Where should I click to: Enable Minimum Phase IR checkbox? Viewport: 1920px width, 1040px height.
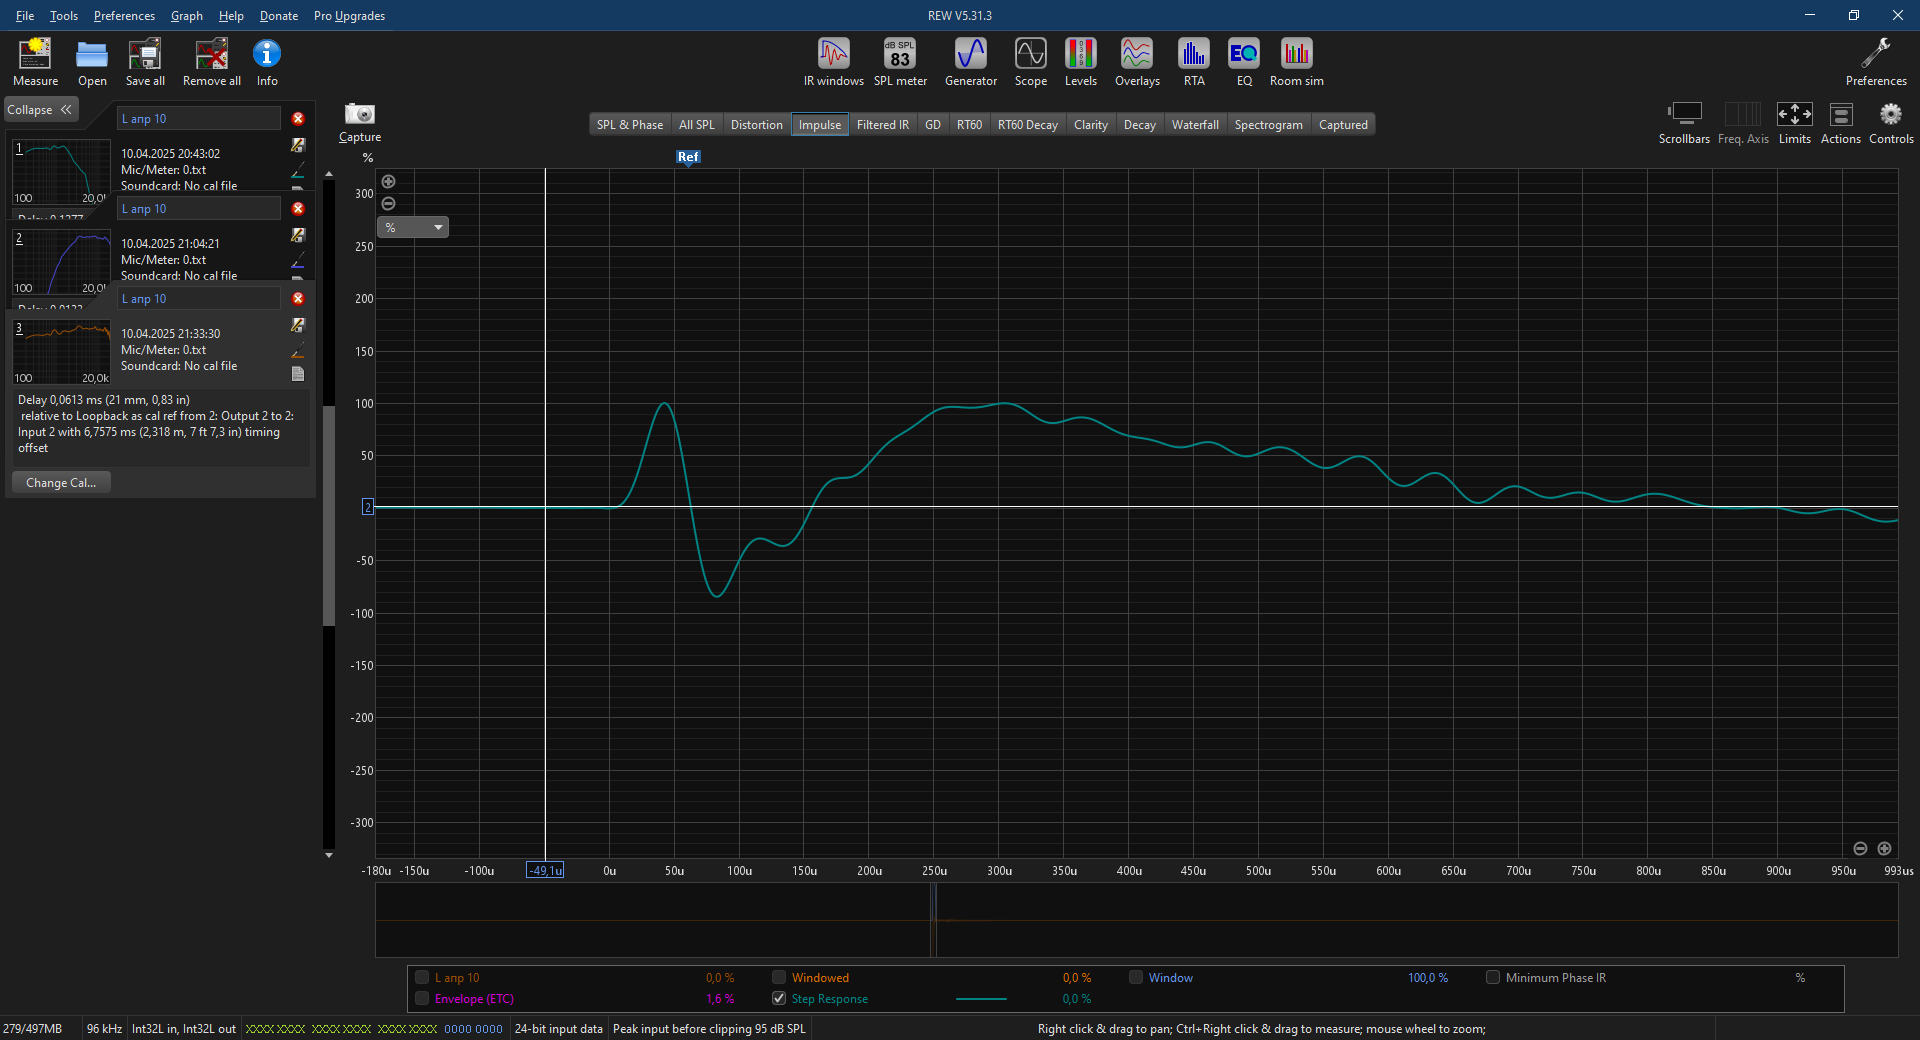pyautogui.click(x=1493, y=977)
